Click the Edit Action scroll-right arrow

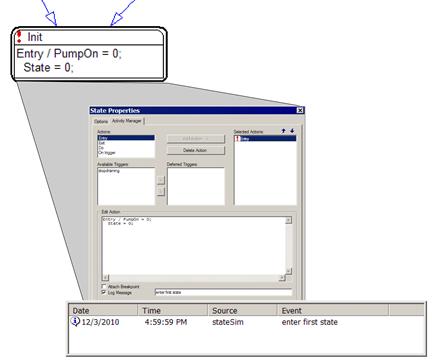tap(282, 278)
